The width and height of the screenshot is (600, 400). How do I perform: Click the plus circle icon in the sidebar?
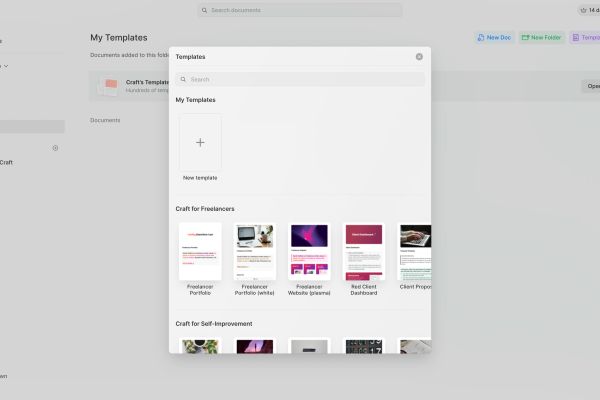(x=55, y=148)
